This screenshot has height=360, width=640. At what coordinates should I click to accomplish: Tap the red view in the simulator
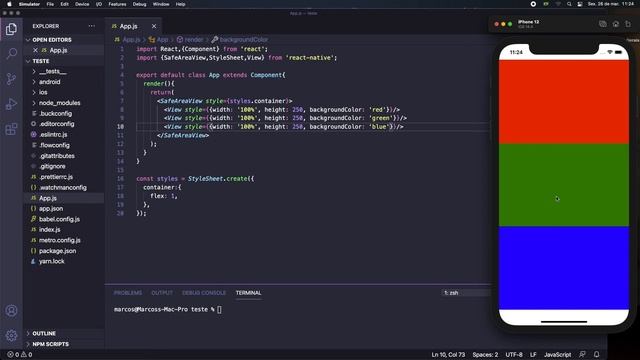pos(564,102)
